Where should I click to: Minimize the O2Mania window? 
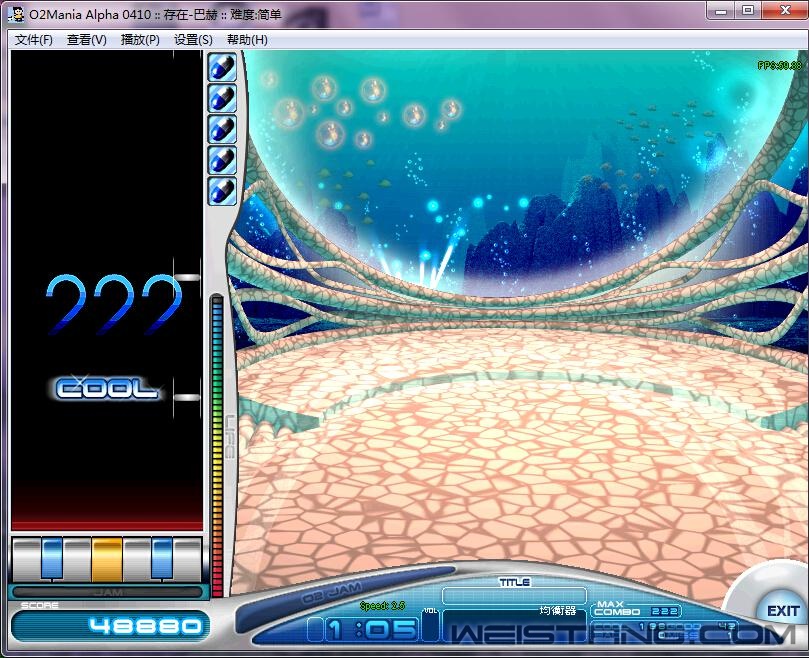coord(721,11)
